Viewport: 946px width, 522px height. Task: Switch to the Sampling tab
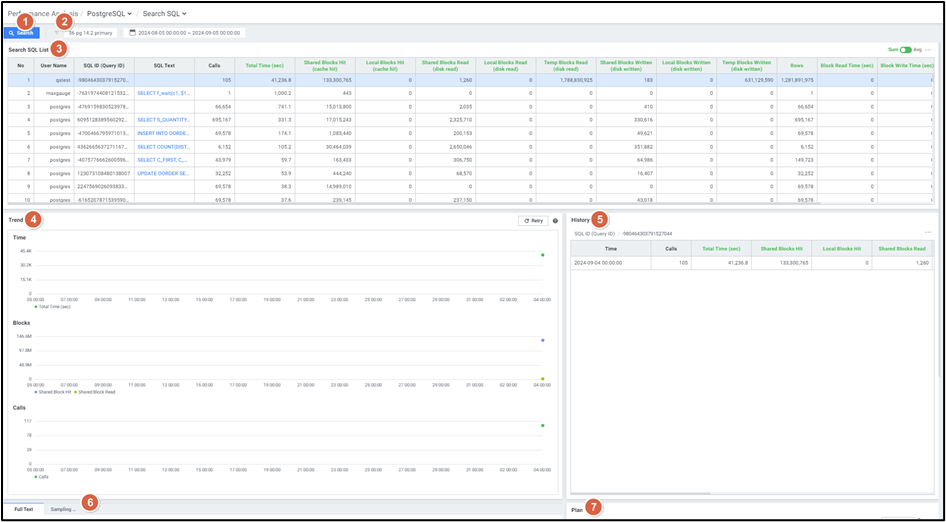click(63, 509)
